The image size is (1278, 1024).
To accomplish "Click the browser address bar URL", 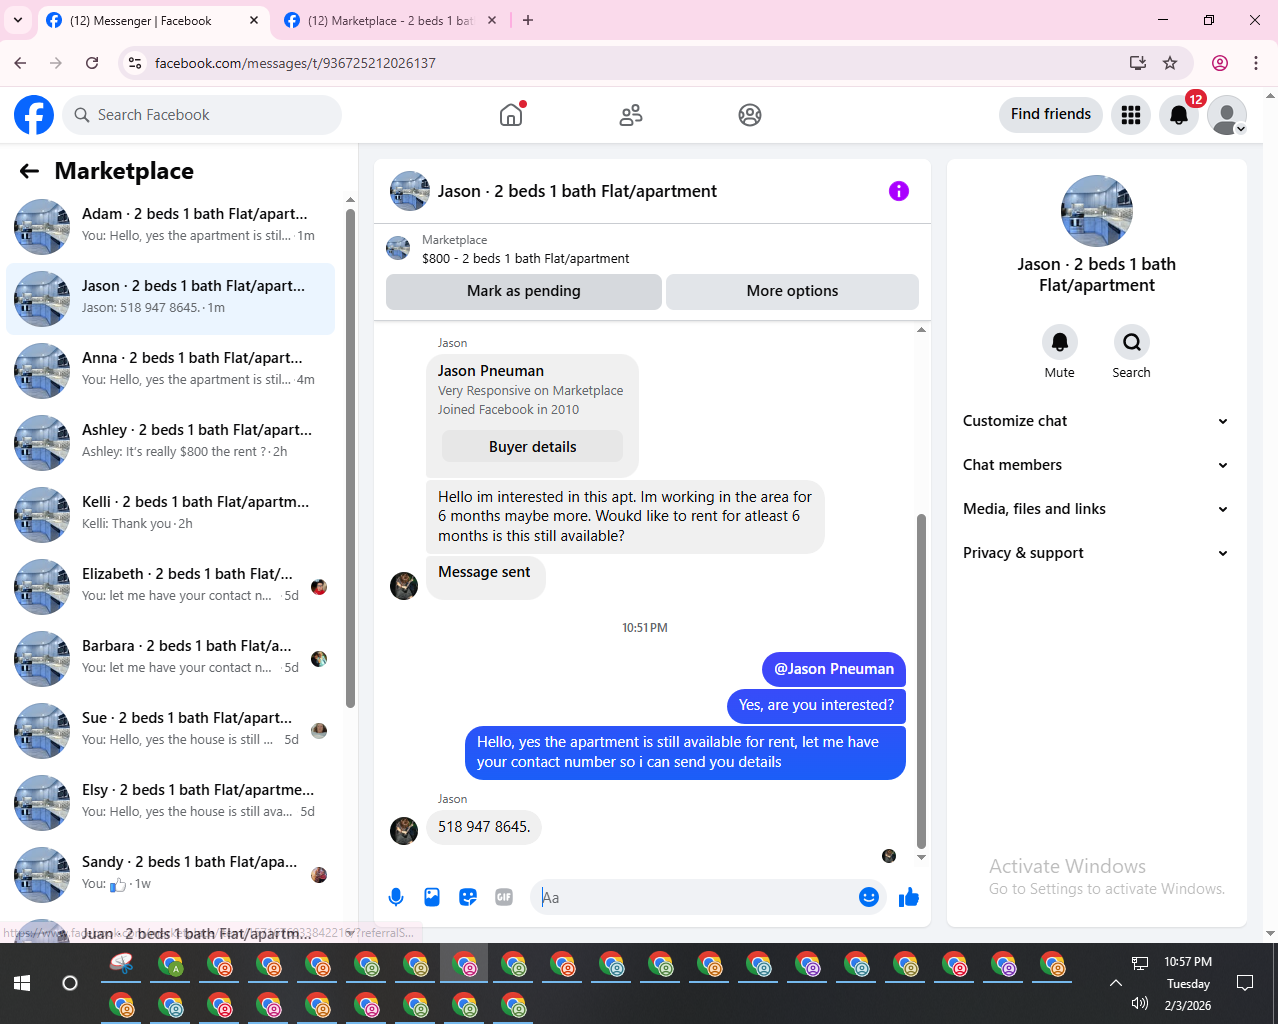I will 295,63.
